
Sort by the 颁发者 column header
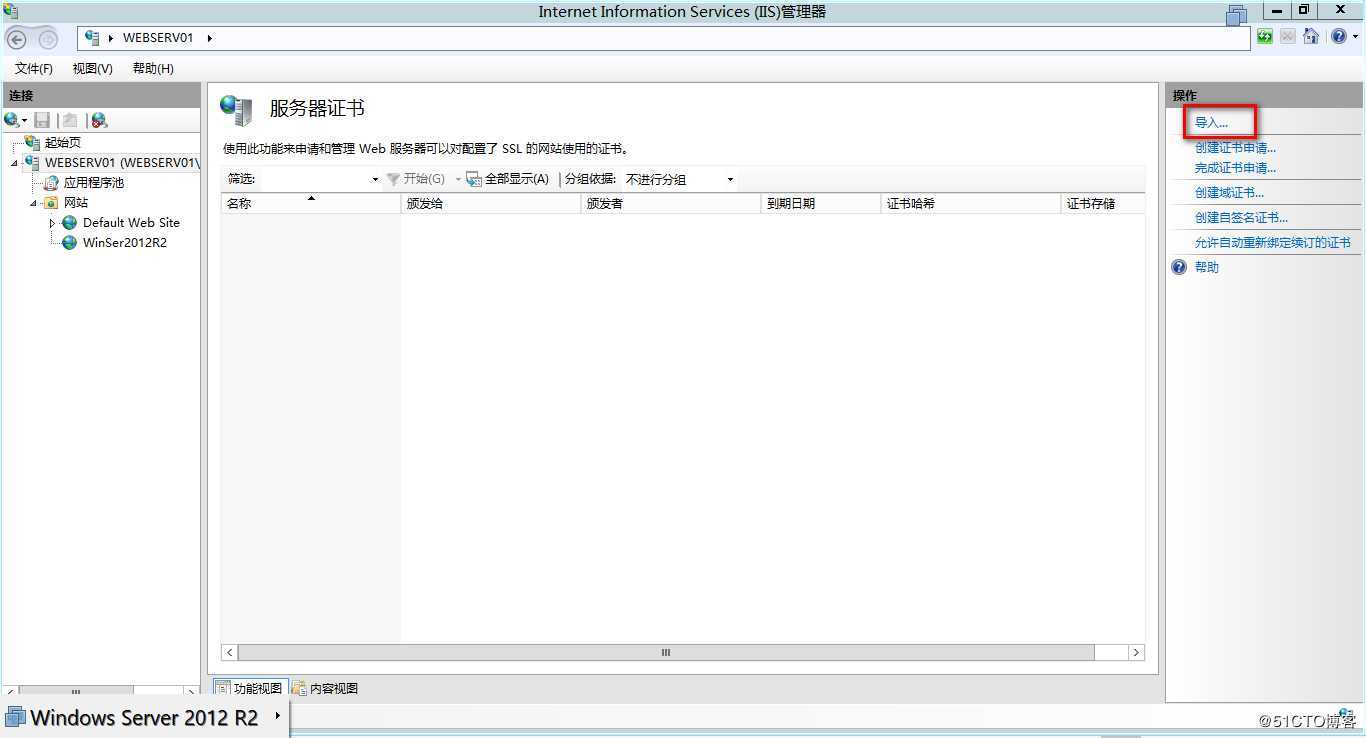click(670, 203)
